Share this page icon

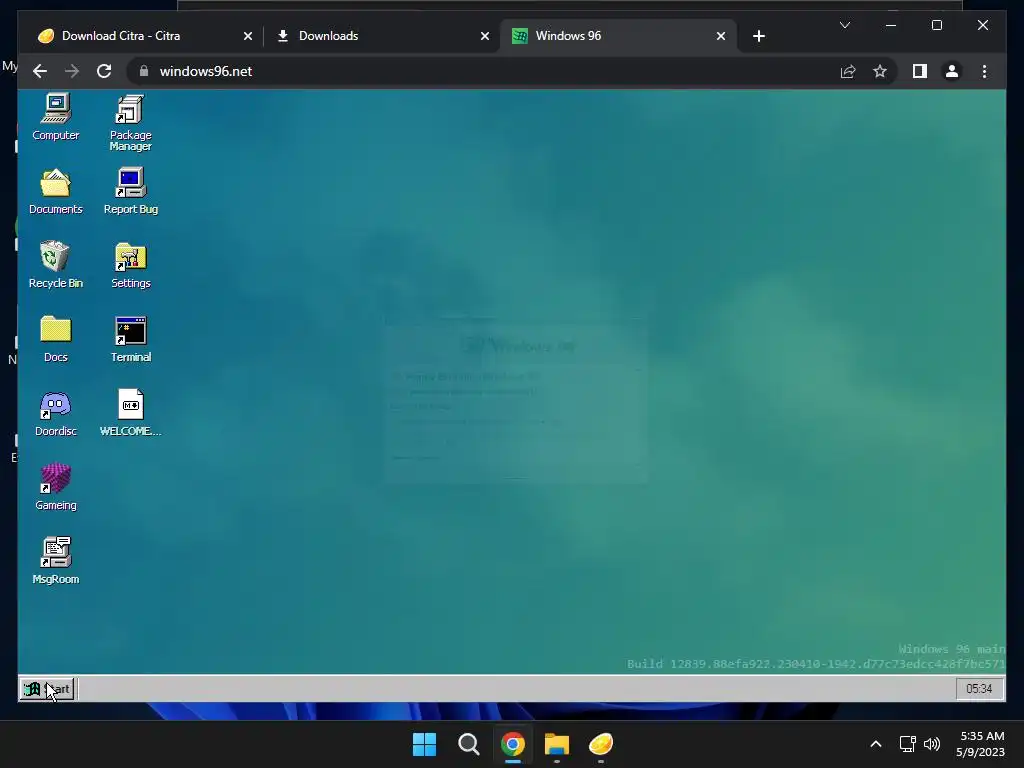[848, 71]
